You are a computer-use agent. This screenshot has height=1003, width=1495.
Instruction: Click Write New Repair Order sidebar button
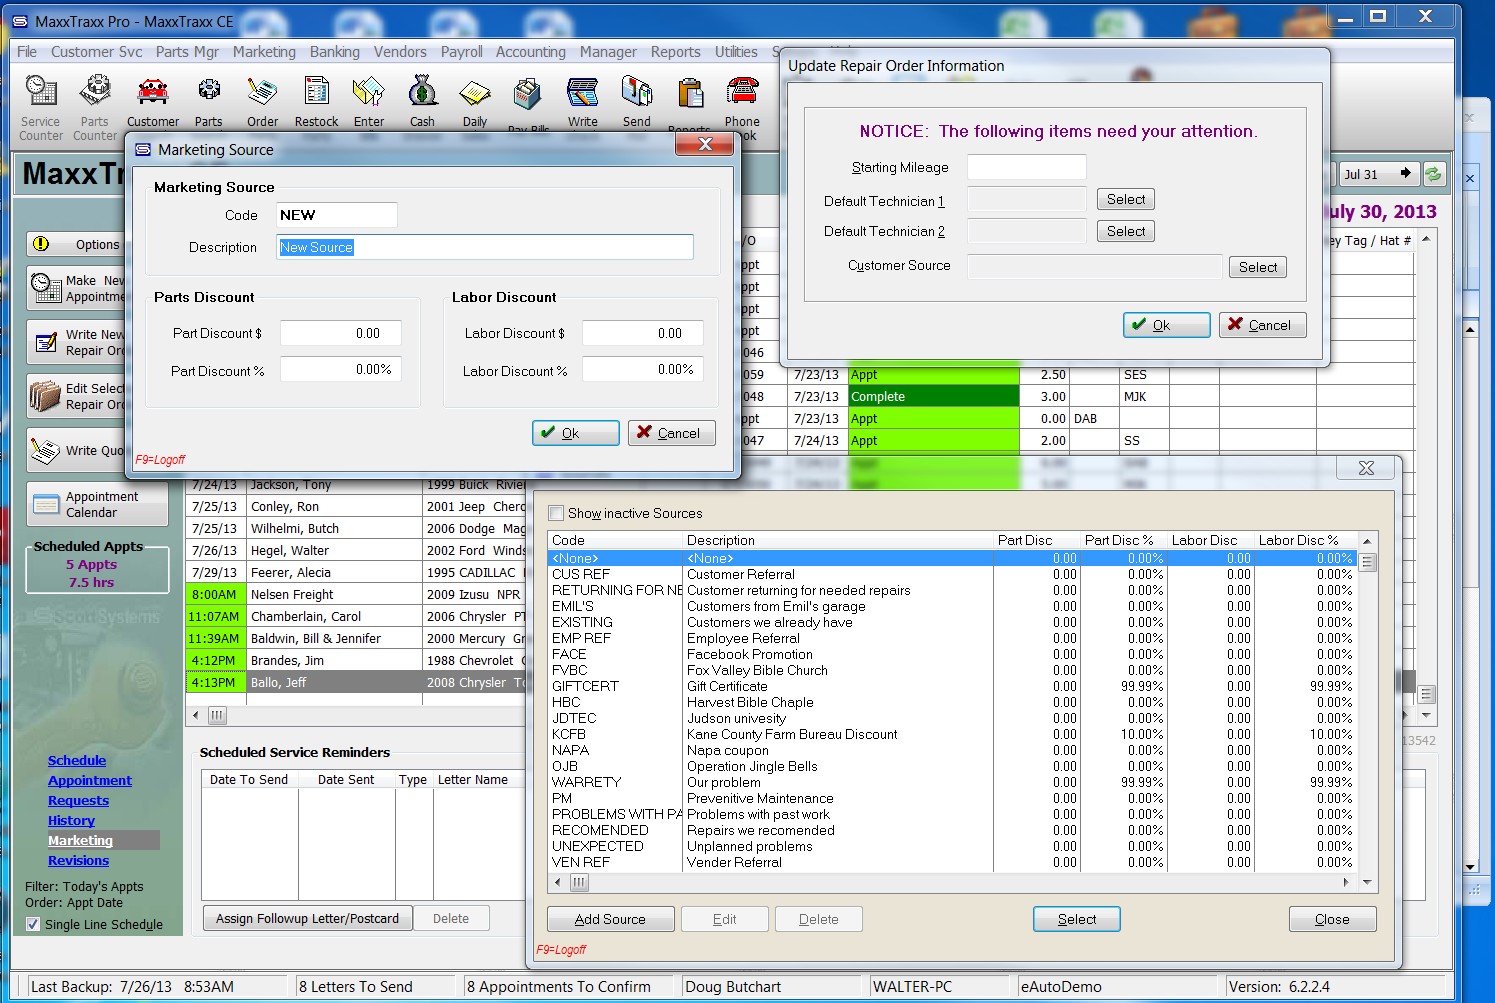point(76,342)
